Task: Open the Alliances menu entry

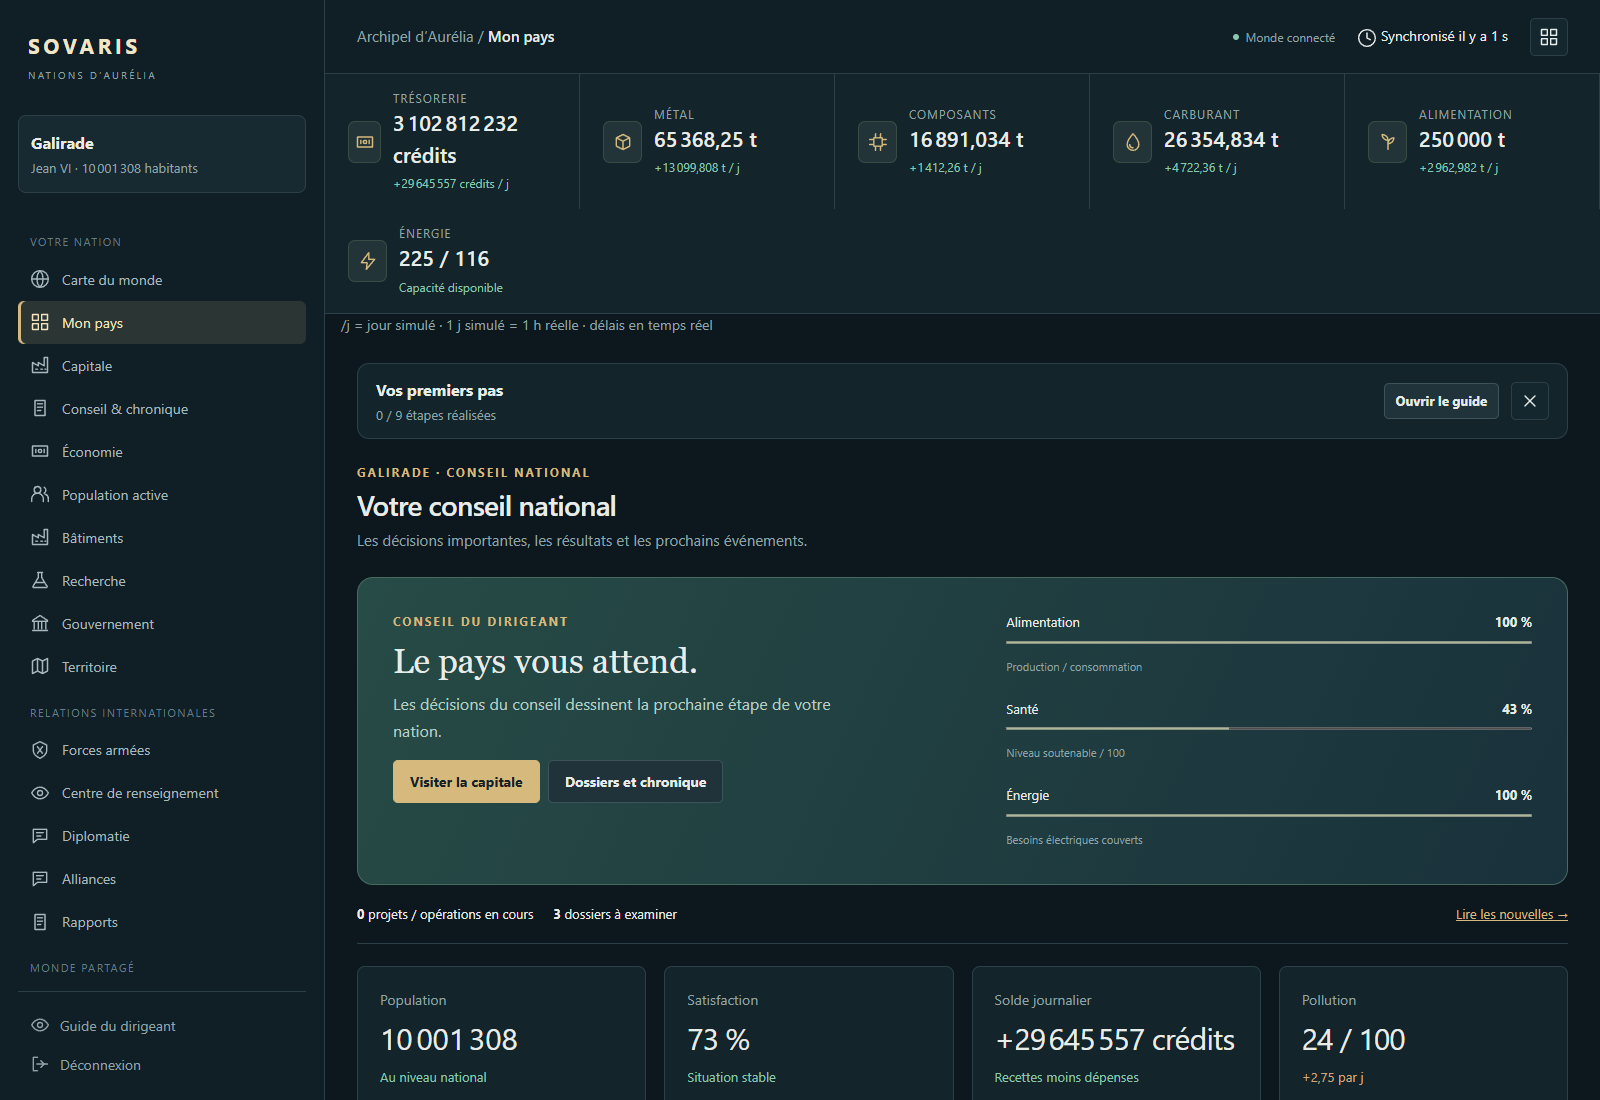Action: coord(162,878)
